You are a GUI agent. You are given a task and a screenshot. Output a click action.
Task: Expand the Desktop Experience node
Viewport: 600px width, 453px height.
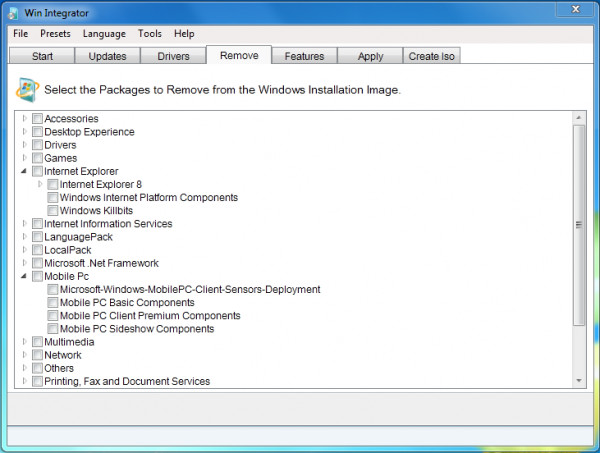[24, 131]
